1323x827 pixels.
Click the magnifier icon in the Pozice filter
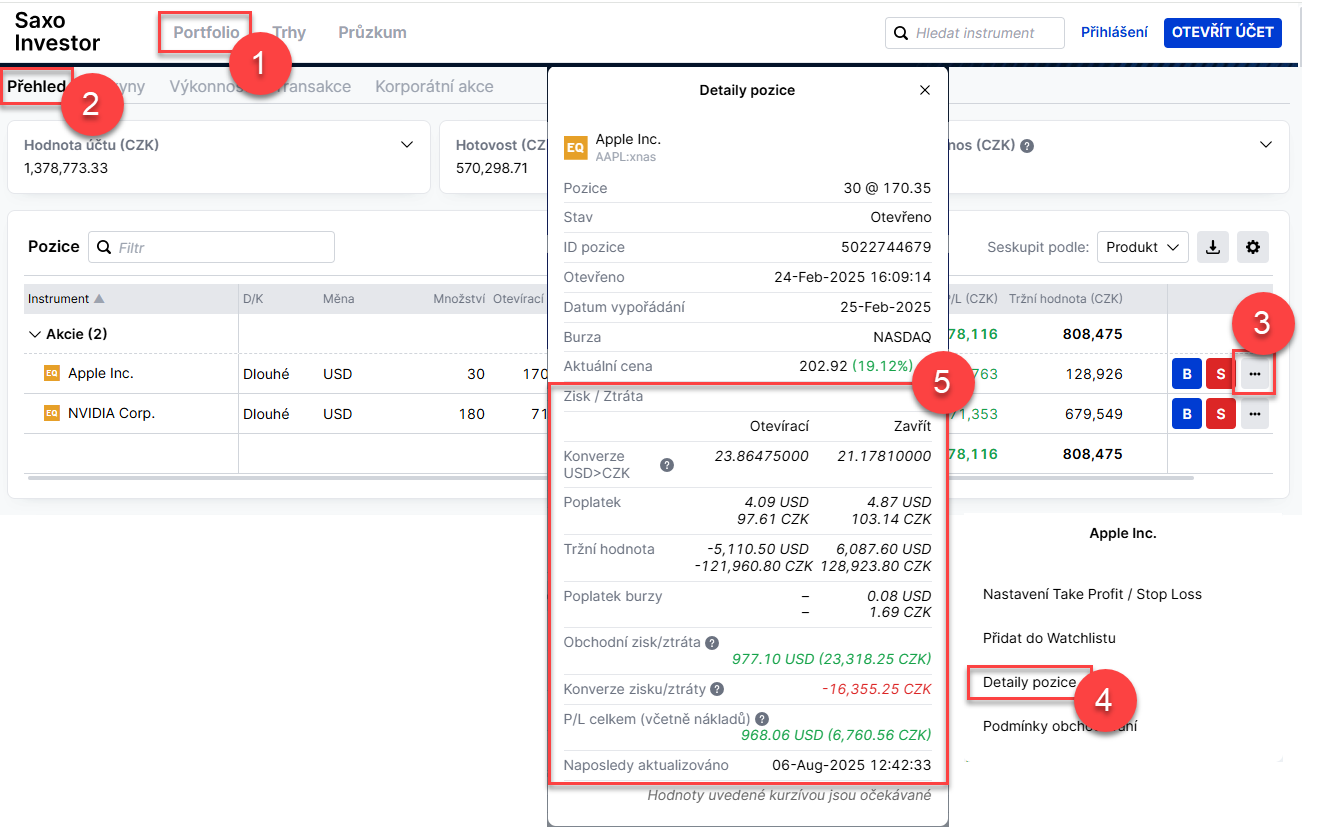[x=103, y=247]
